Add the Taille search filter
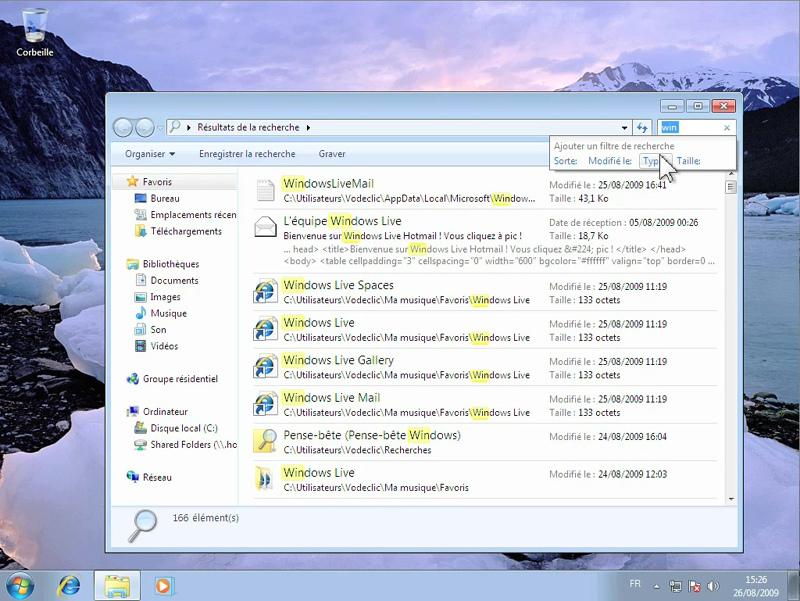800x601 pixels. pos(688,161)
